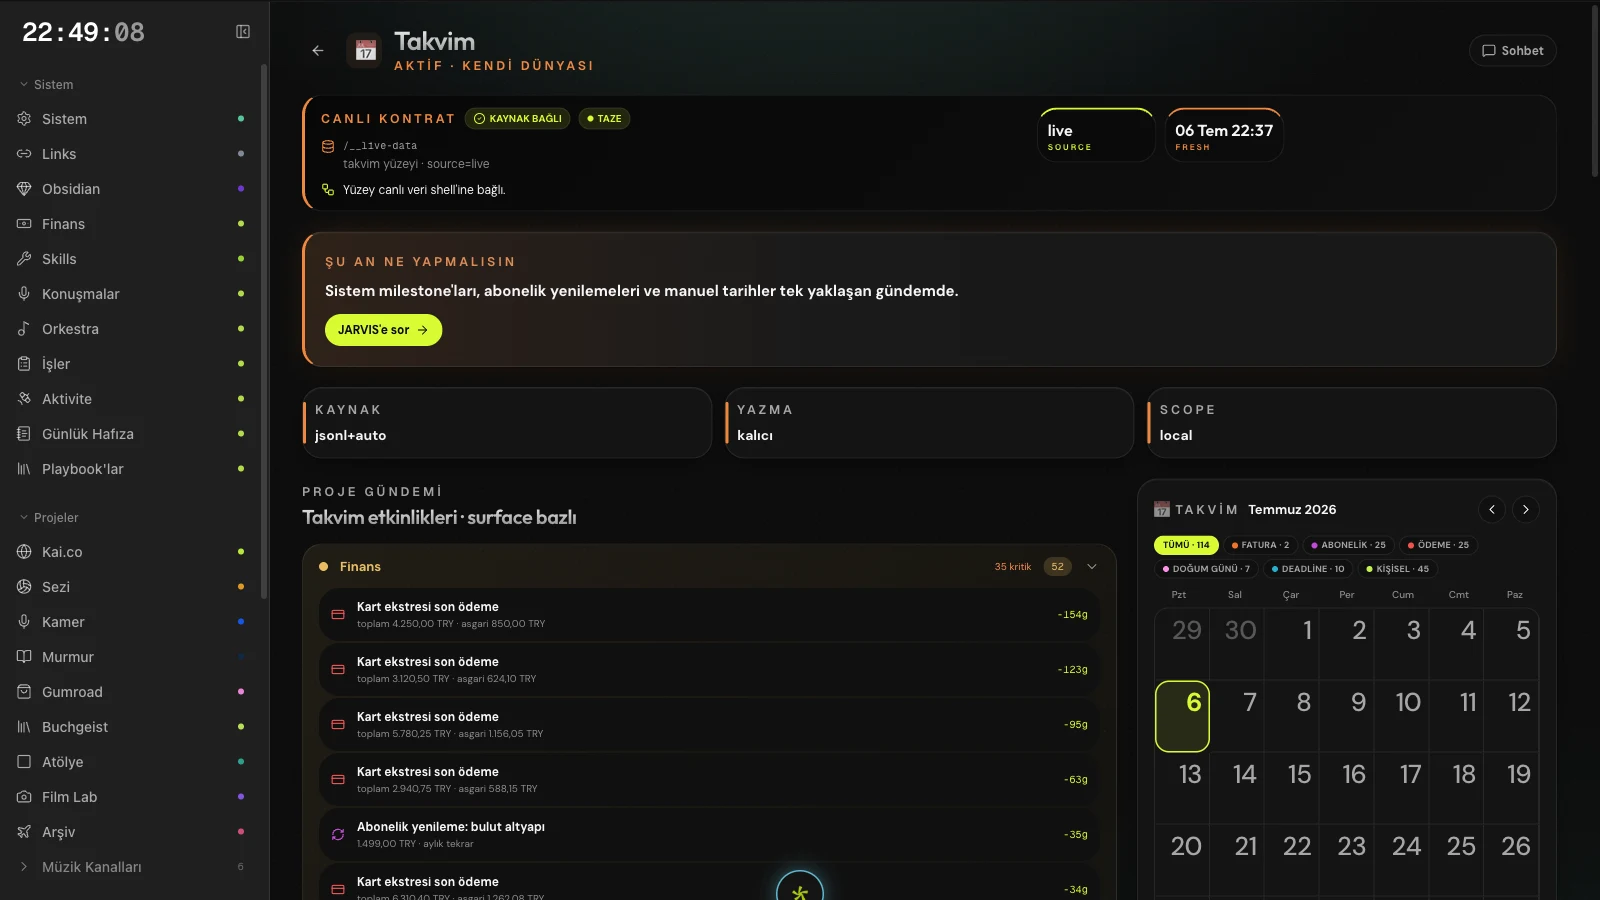Viewport: 1600px width, 900px height.
Task: Click the Orkestra music note icon
Action: 24,329
